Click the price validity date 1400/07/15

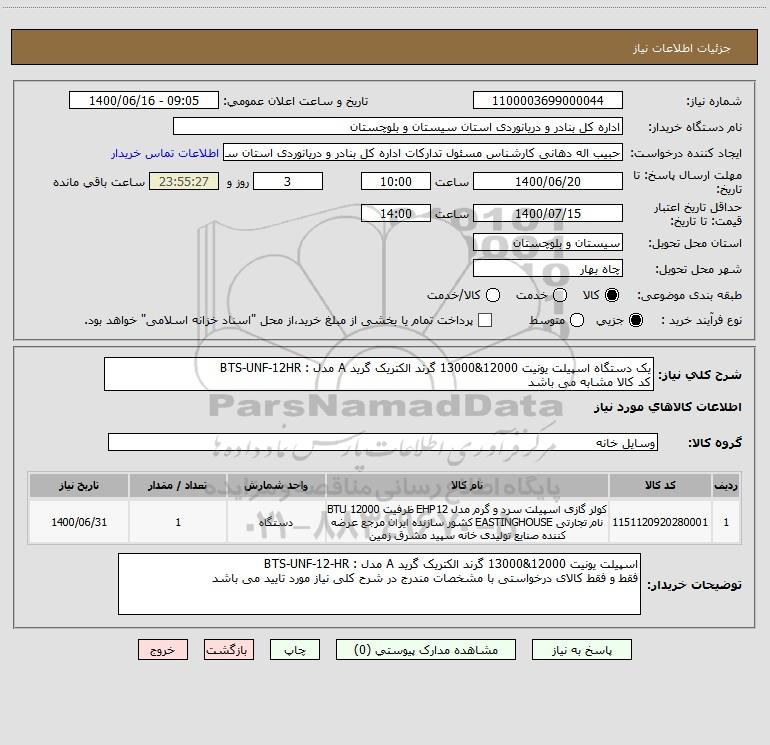[x=548, y=213]
